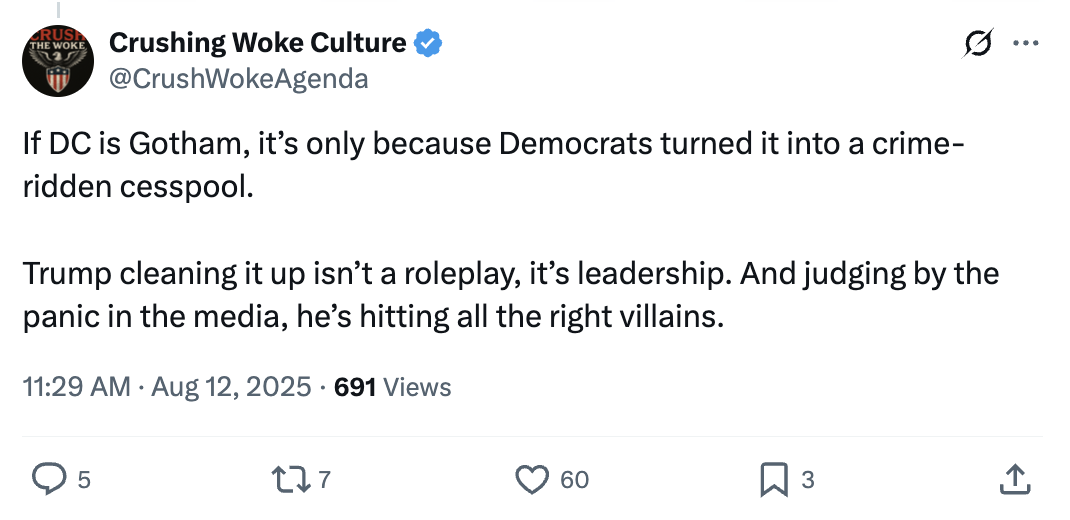Click the bookmark count 3

[808, 481]
